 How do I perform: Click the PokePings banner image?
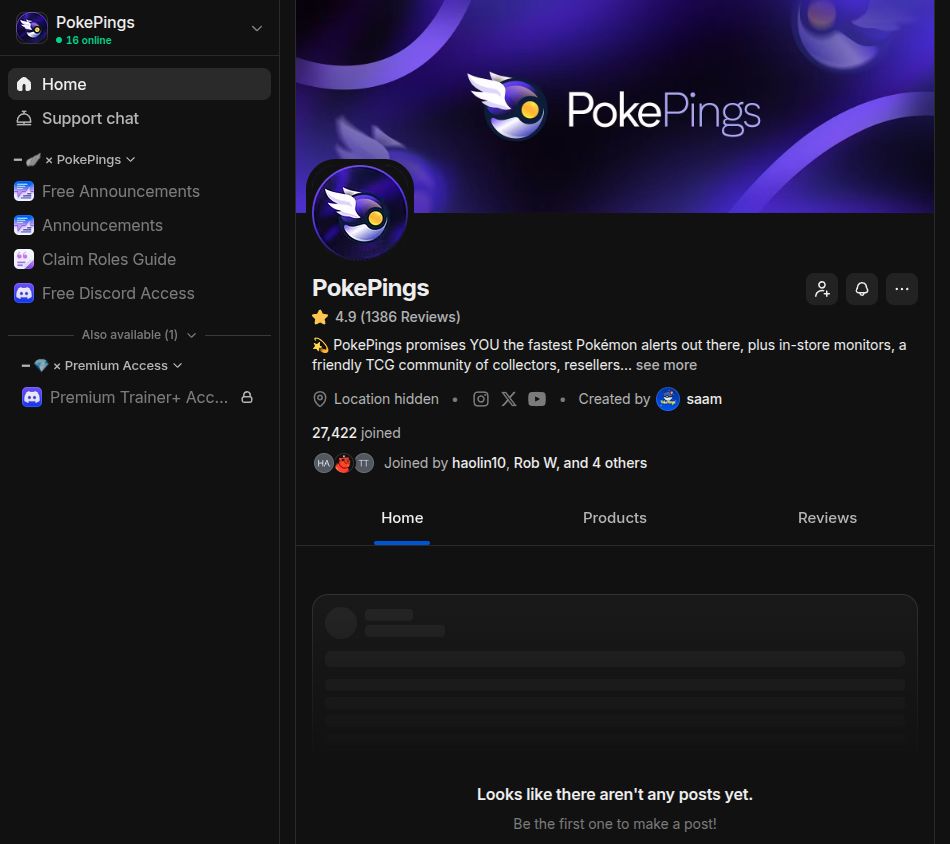tap(614, 106)
